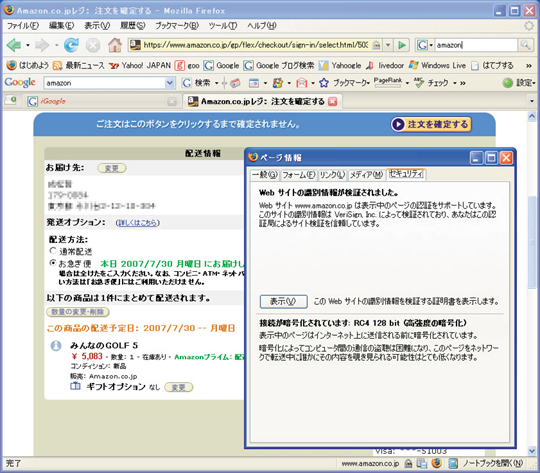The width and height of the screenshot is (540, 473).
Task: Open the list-all-tabs dropdown arrow
Action: 532,101
